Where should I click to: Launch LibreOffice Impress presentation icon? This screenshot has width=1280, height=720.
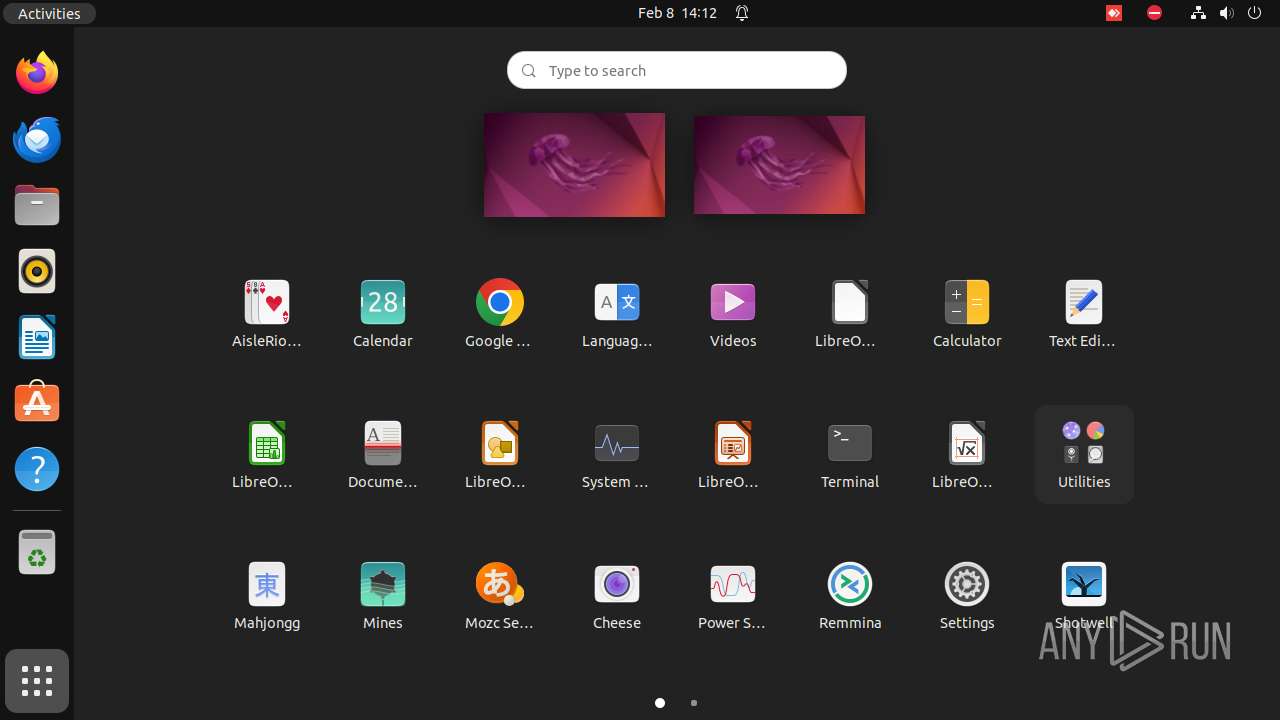point(733,455)
